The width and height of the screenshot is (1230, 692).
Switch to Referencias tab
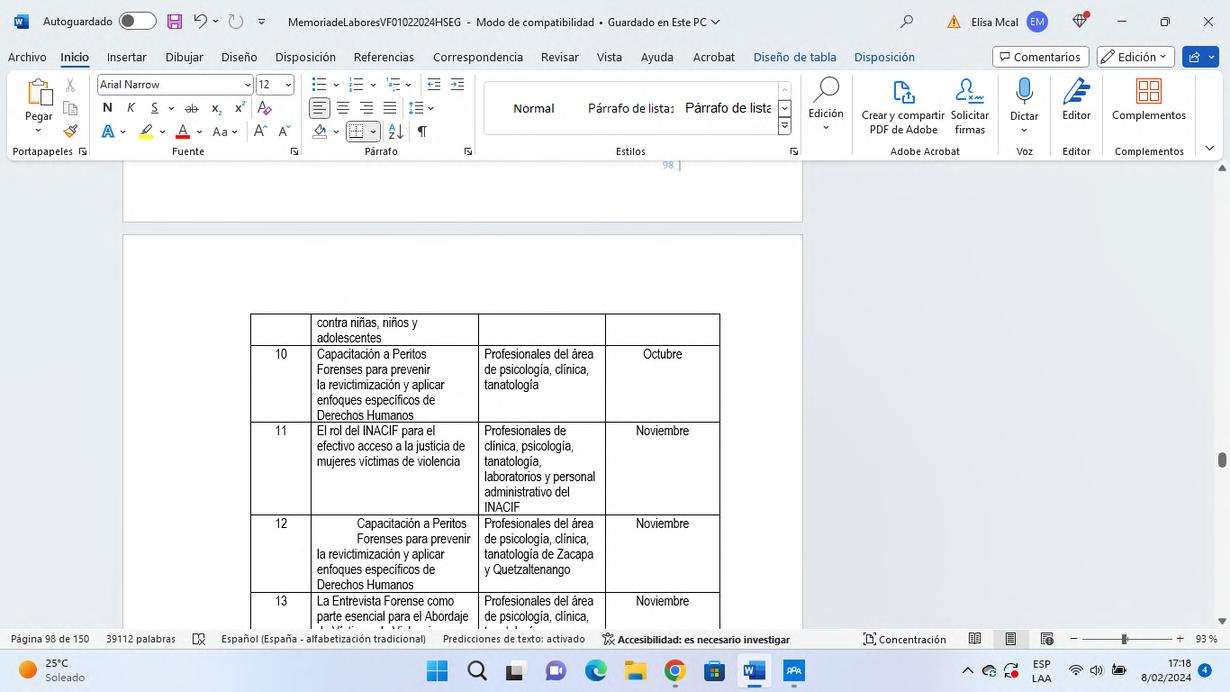(x=384, y=57)
